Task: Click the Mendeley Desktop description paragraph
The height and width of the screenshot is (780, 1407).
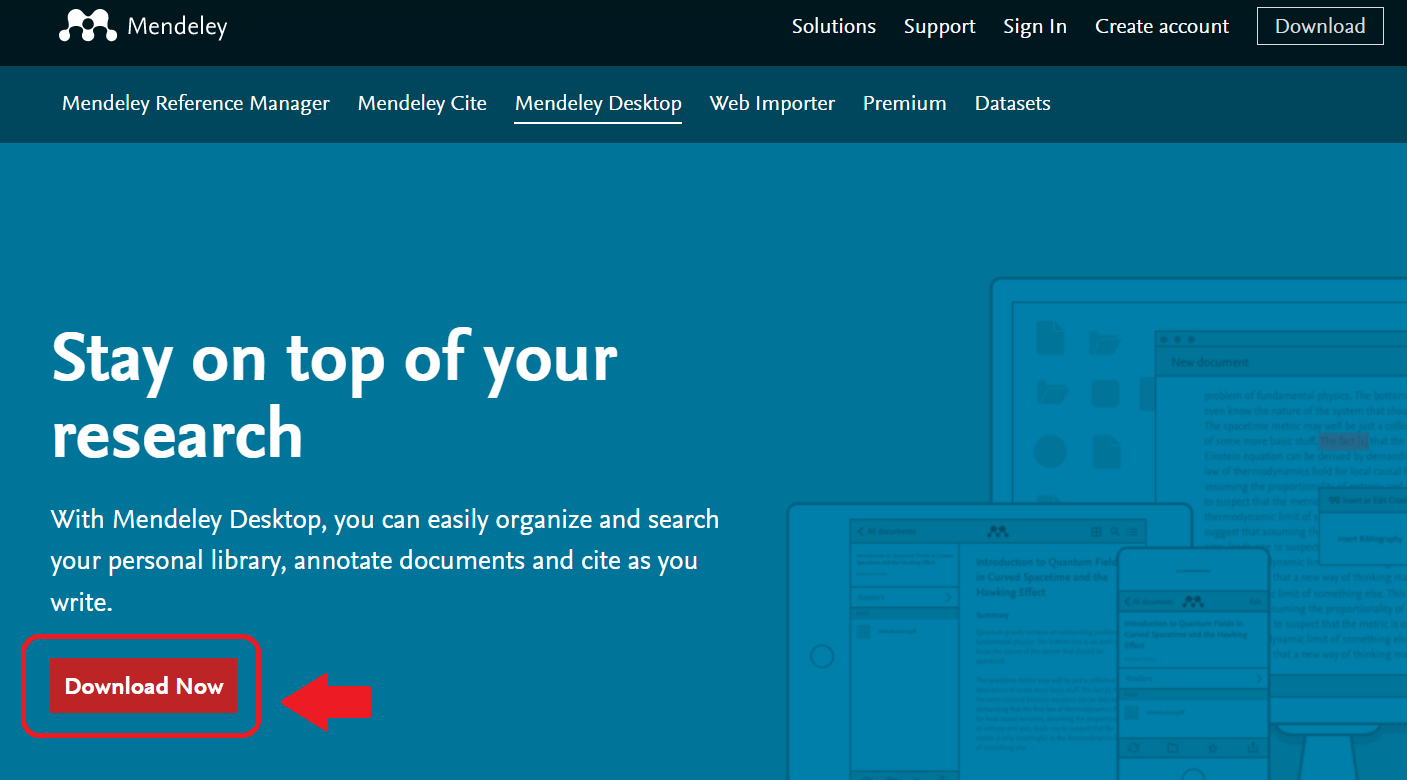Action: [385, 560]
